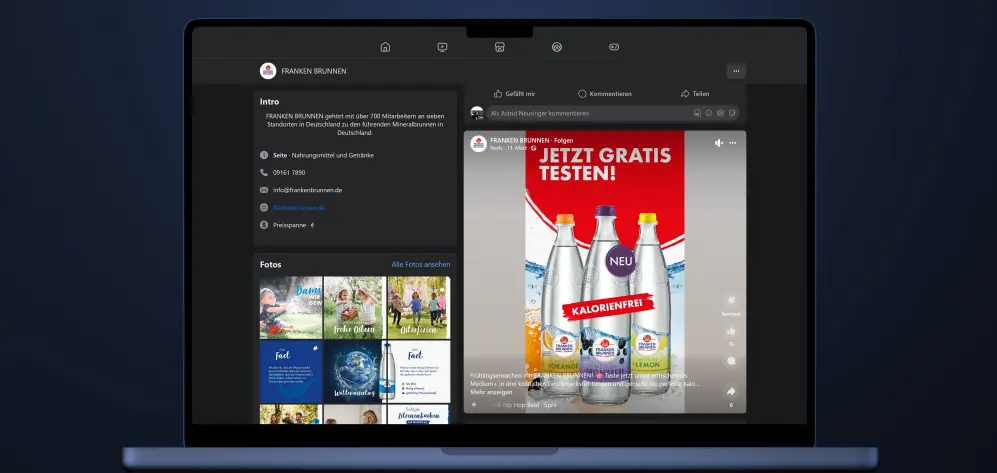Open the Marketplace storefront icon

click(499, 47)
